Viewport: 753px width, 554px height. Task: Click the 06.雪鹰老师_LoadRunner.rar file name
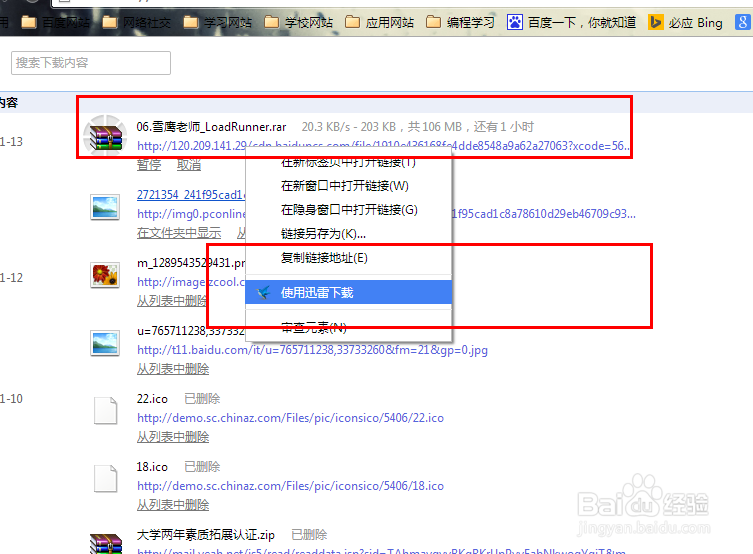point(211,127)
